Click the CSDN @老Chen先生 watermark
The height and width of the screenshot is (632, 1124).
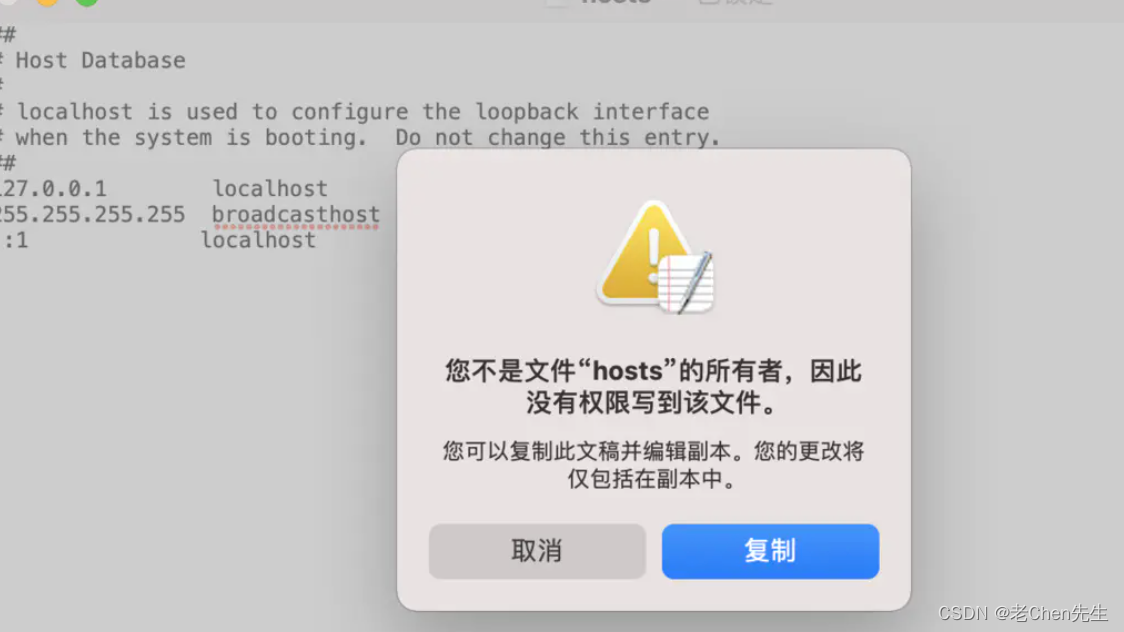1023,613
